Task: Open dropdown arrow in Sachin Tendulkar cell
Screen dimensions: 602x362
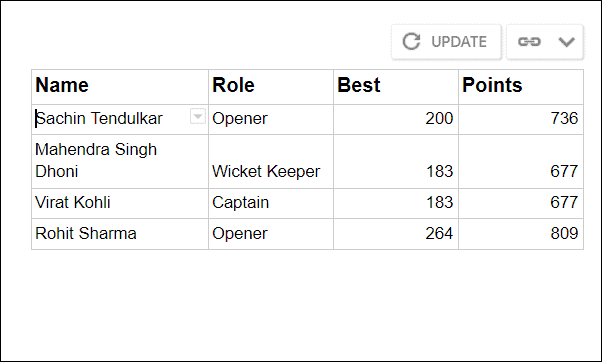Action: (x=198, y=116)
